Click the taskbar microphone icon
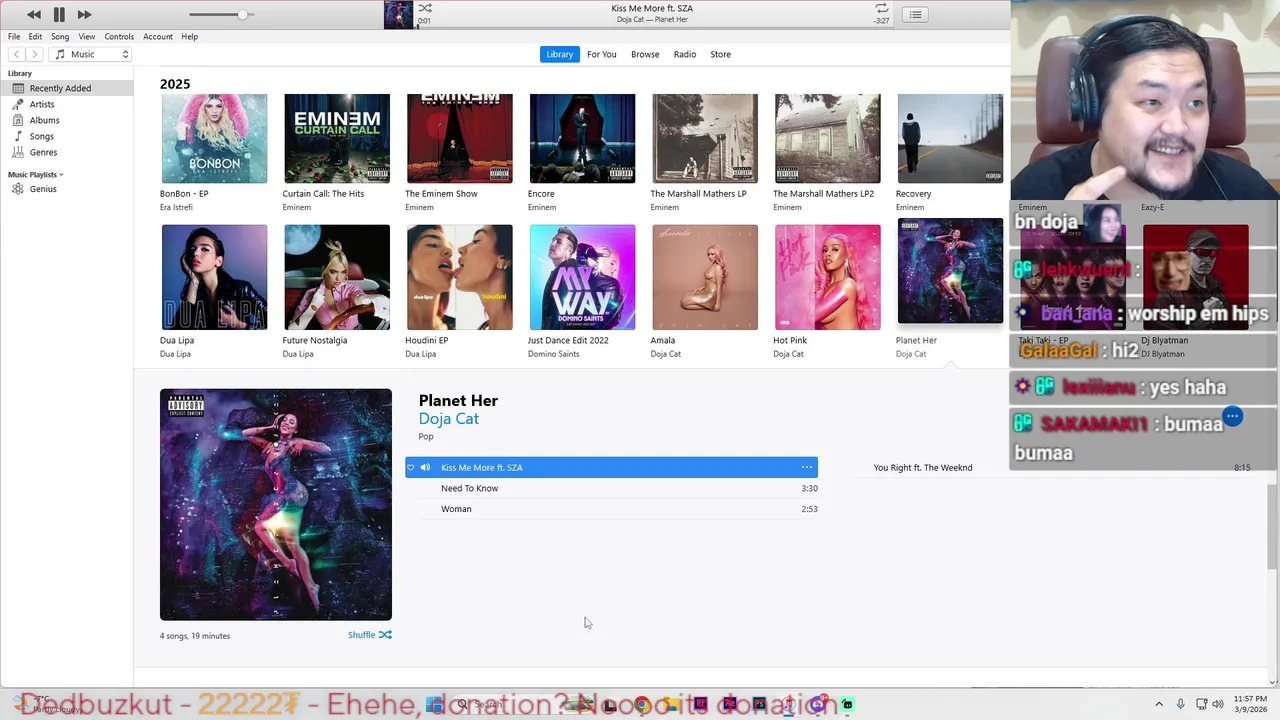 [1180, 704]
